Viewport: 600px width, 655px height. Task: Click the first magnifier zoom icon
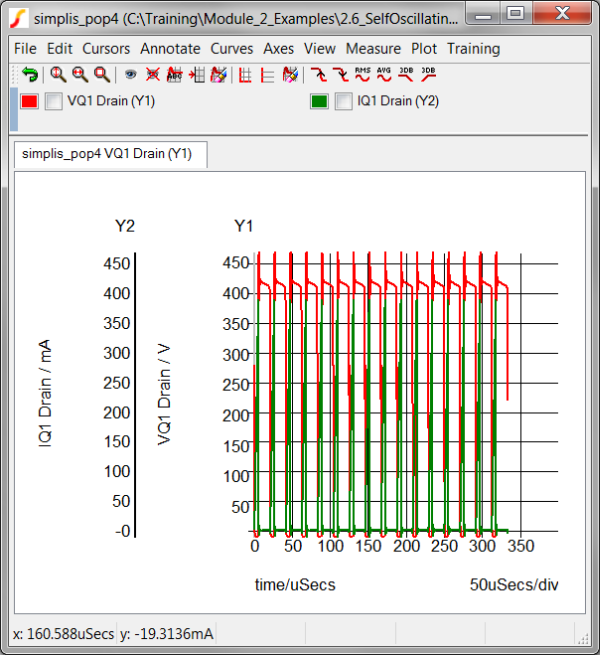(58, 74)
